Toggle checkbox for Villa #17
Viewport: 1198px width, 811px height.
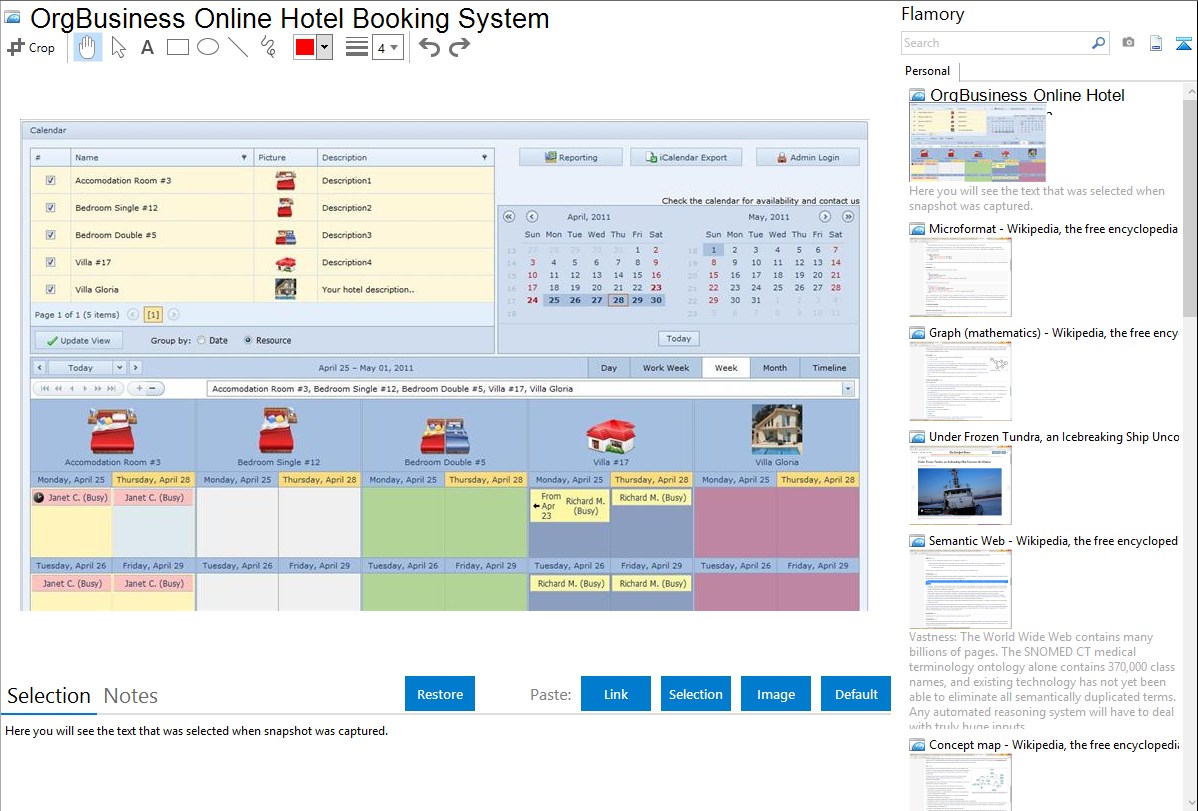tap(50, 262)
